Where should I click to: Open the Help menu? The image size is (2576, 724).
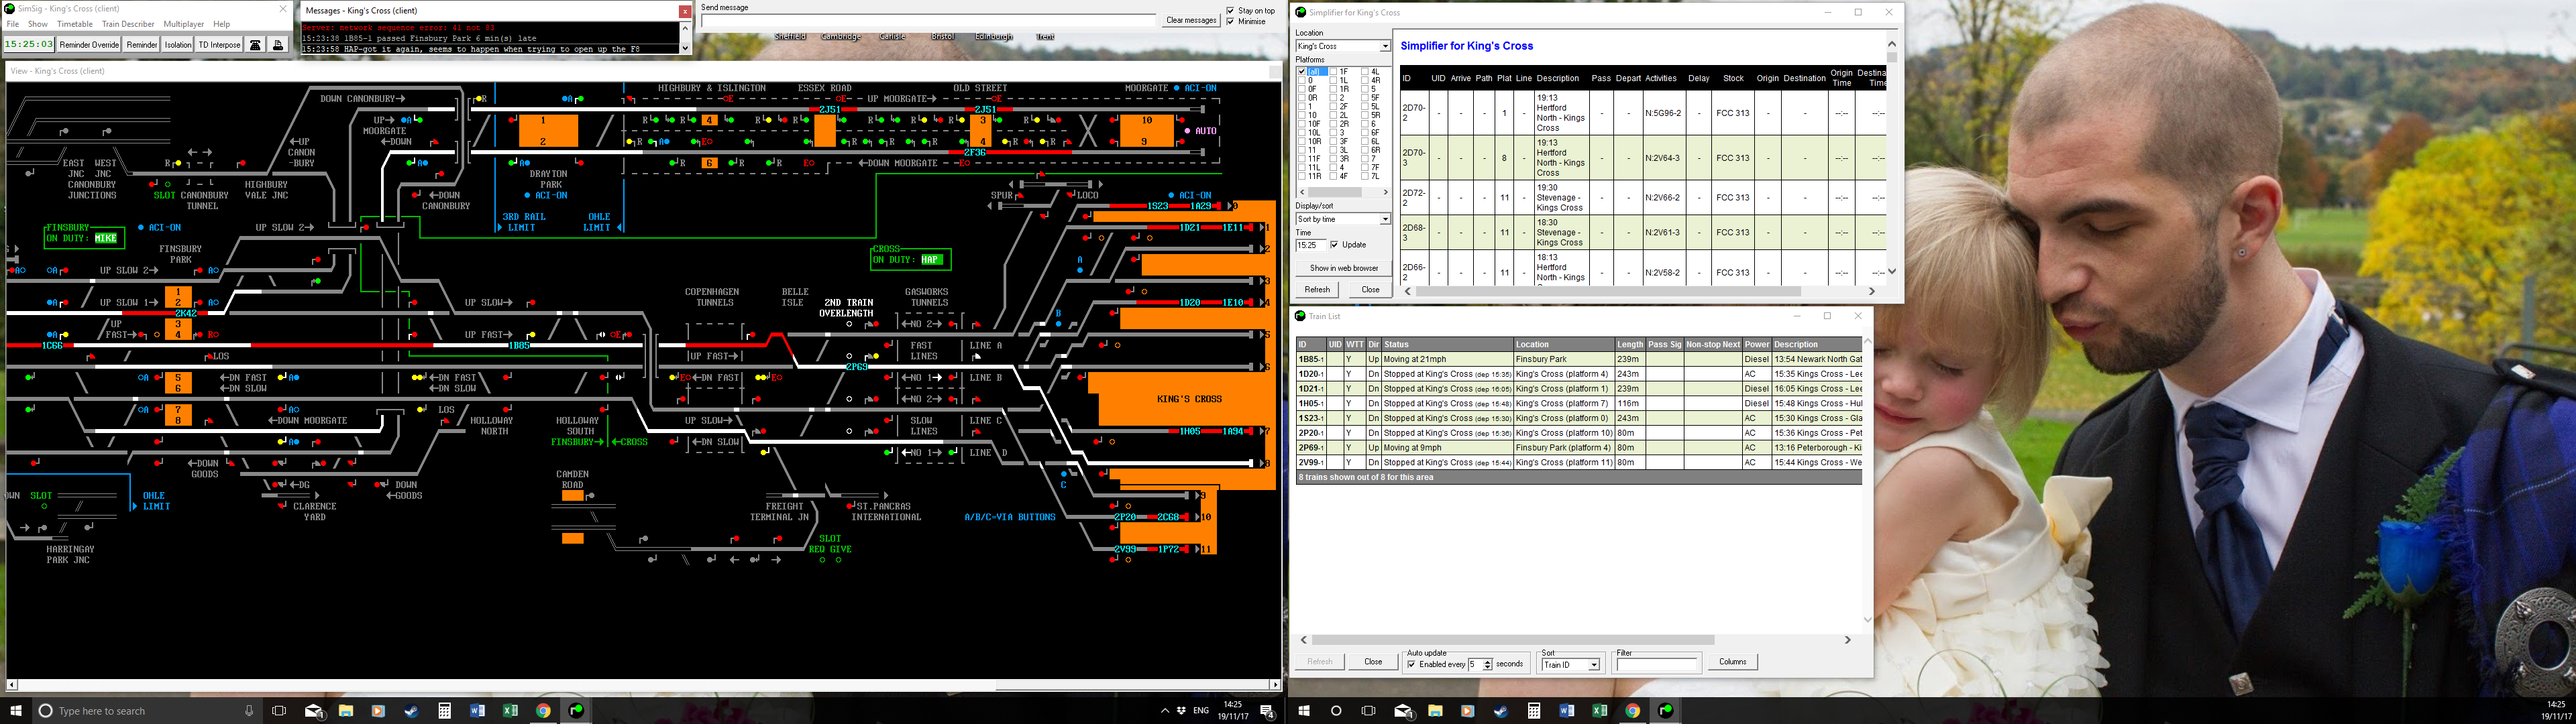221,24
